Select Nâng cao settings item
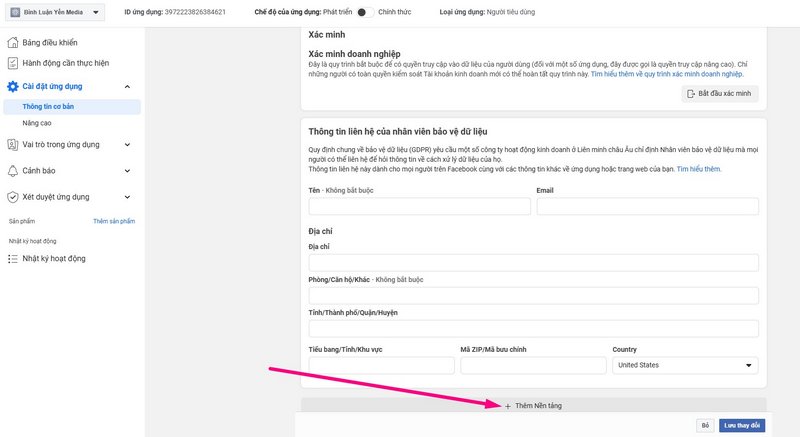 (37, 123)
